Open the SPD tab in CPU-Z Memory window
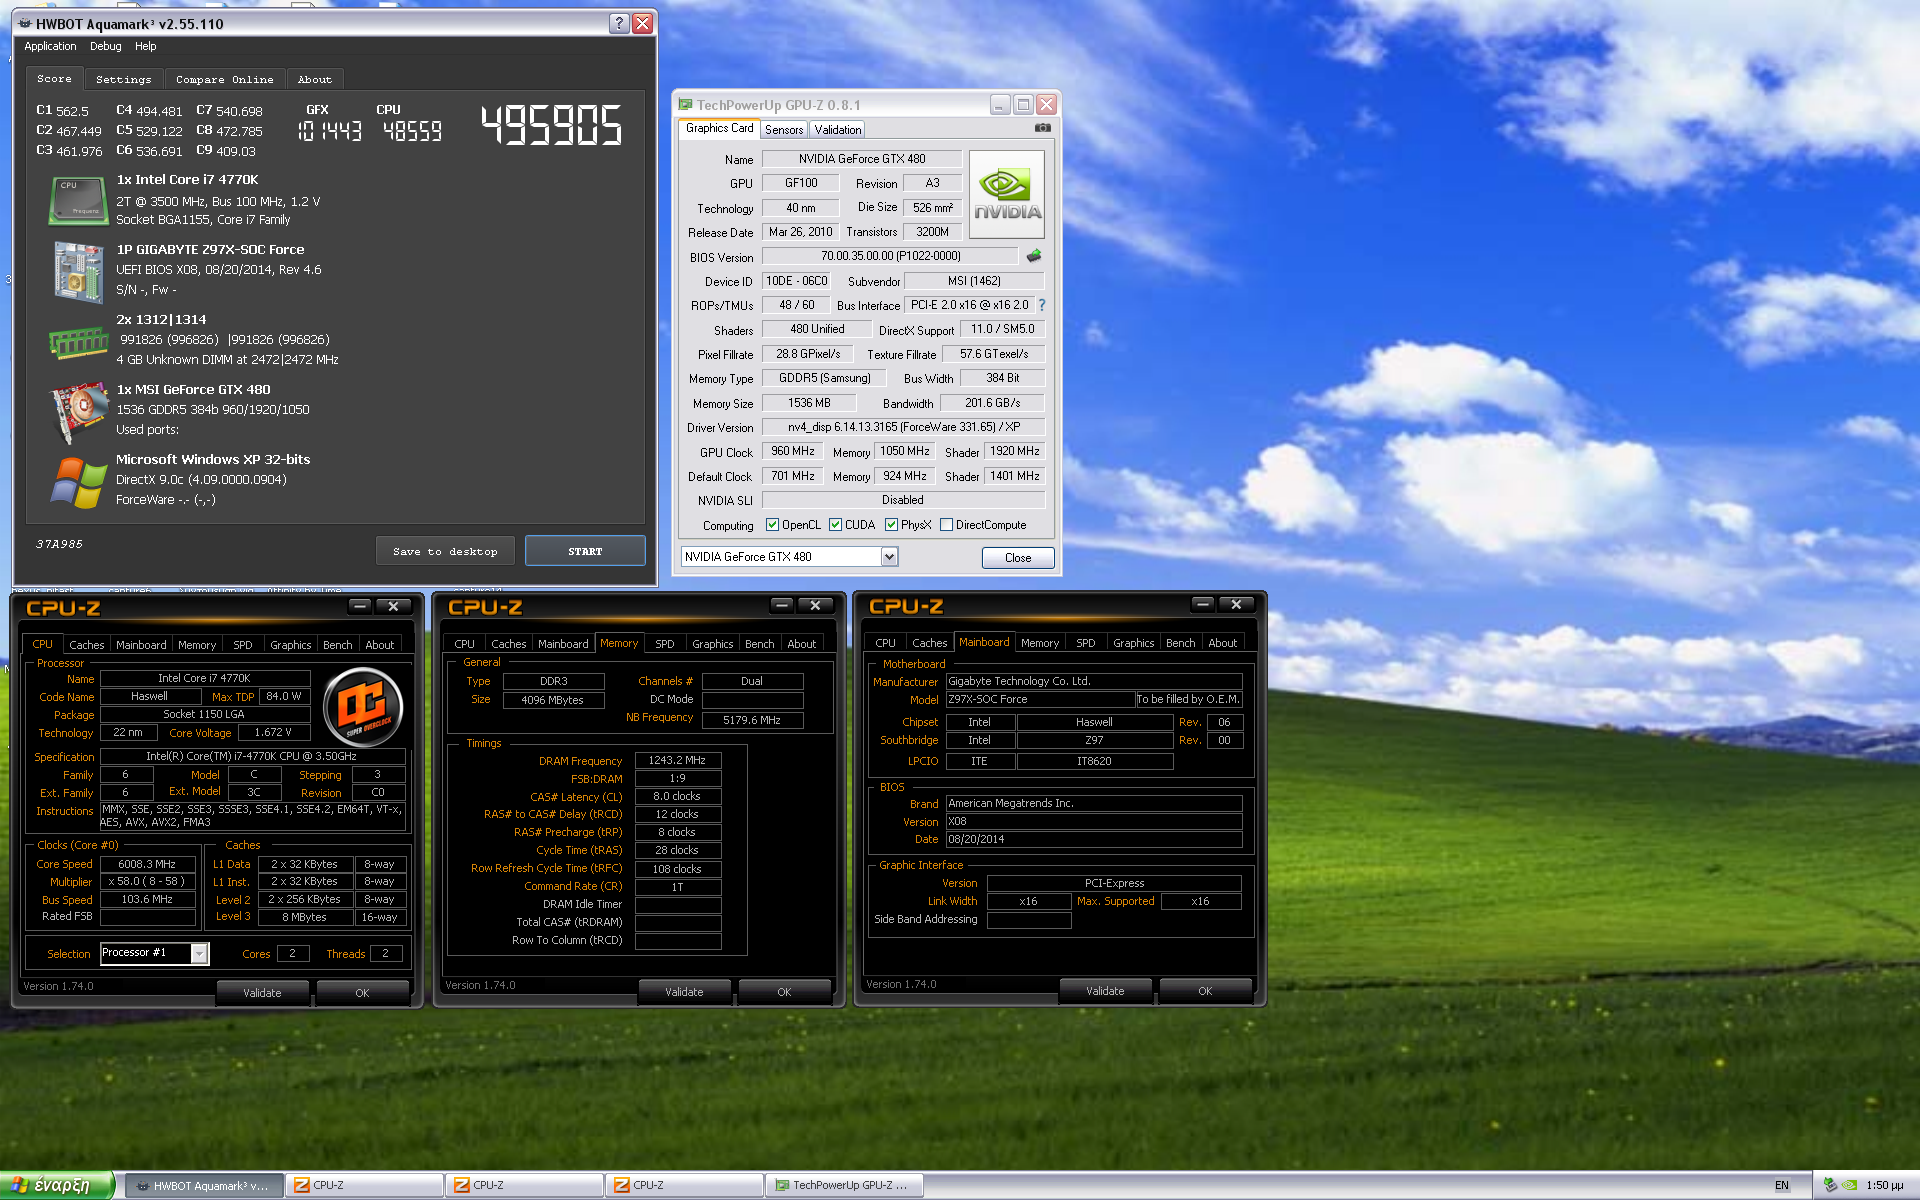This screenshot has height=1200, width=1920. pos(665,644)
